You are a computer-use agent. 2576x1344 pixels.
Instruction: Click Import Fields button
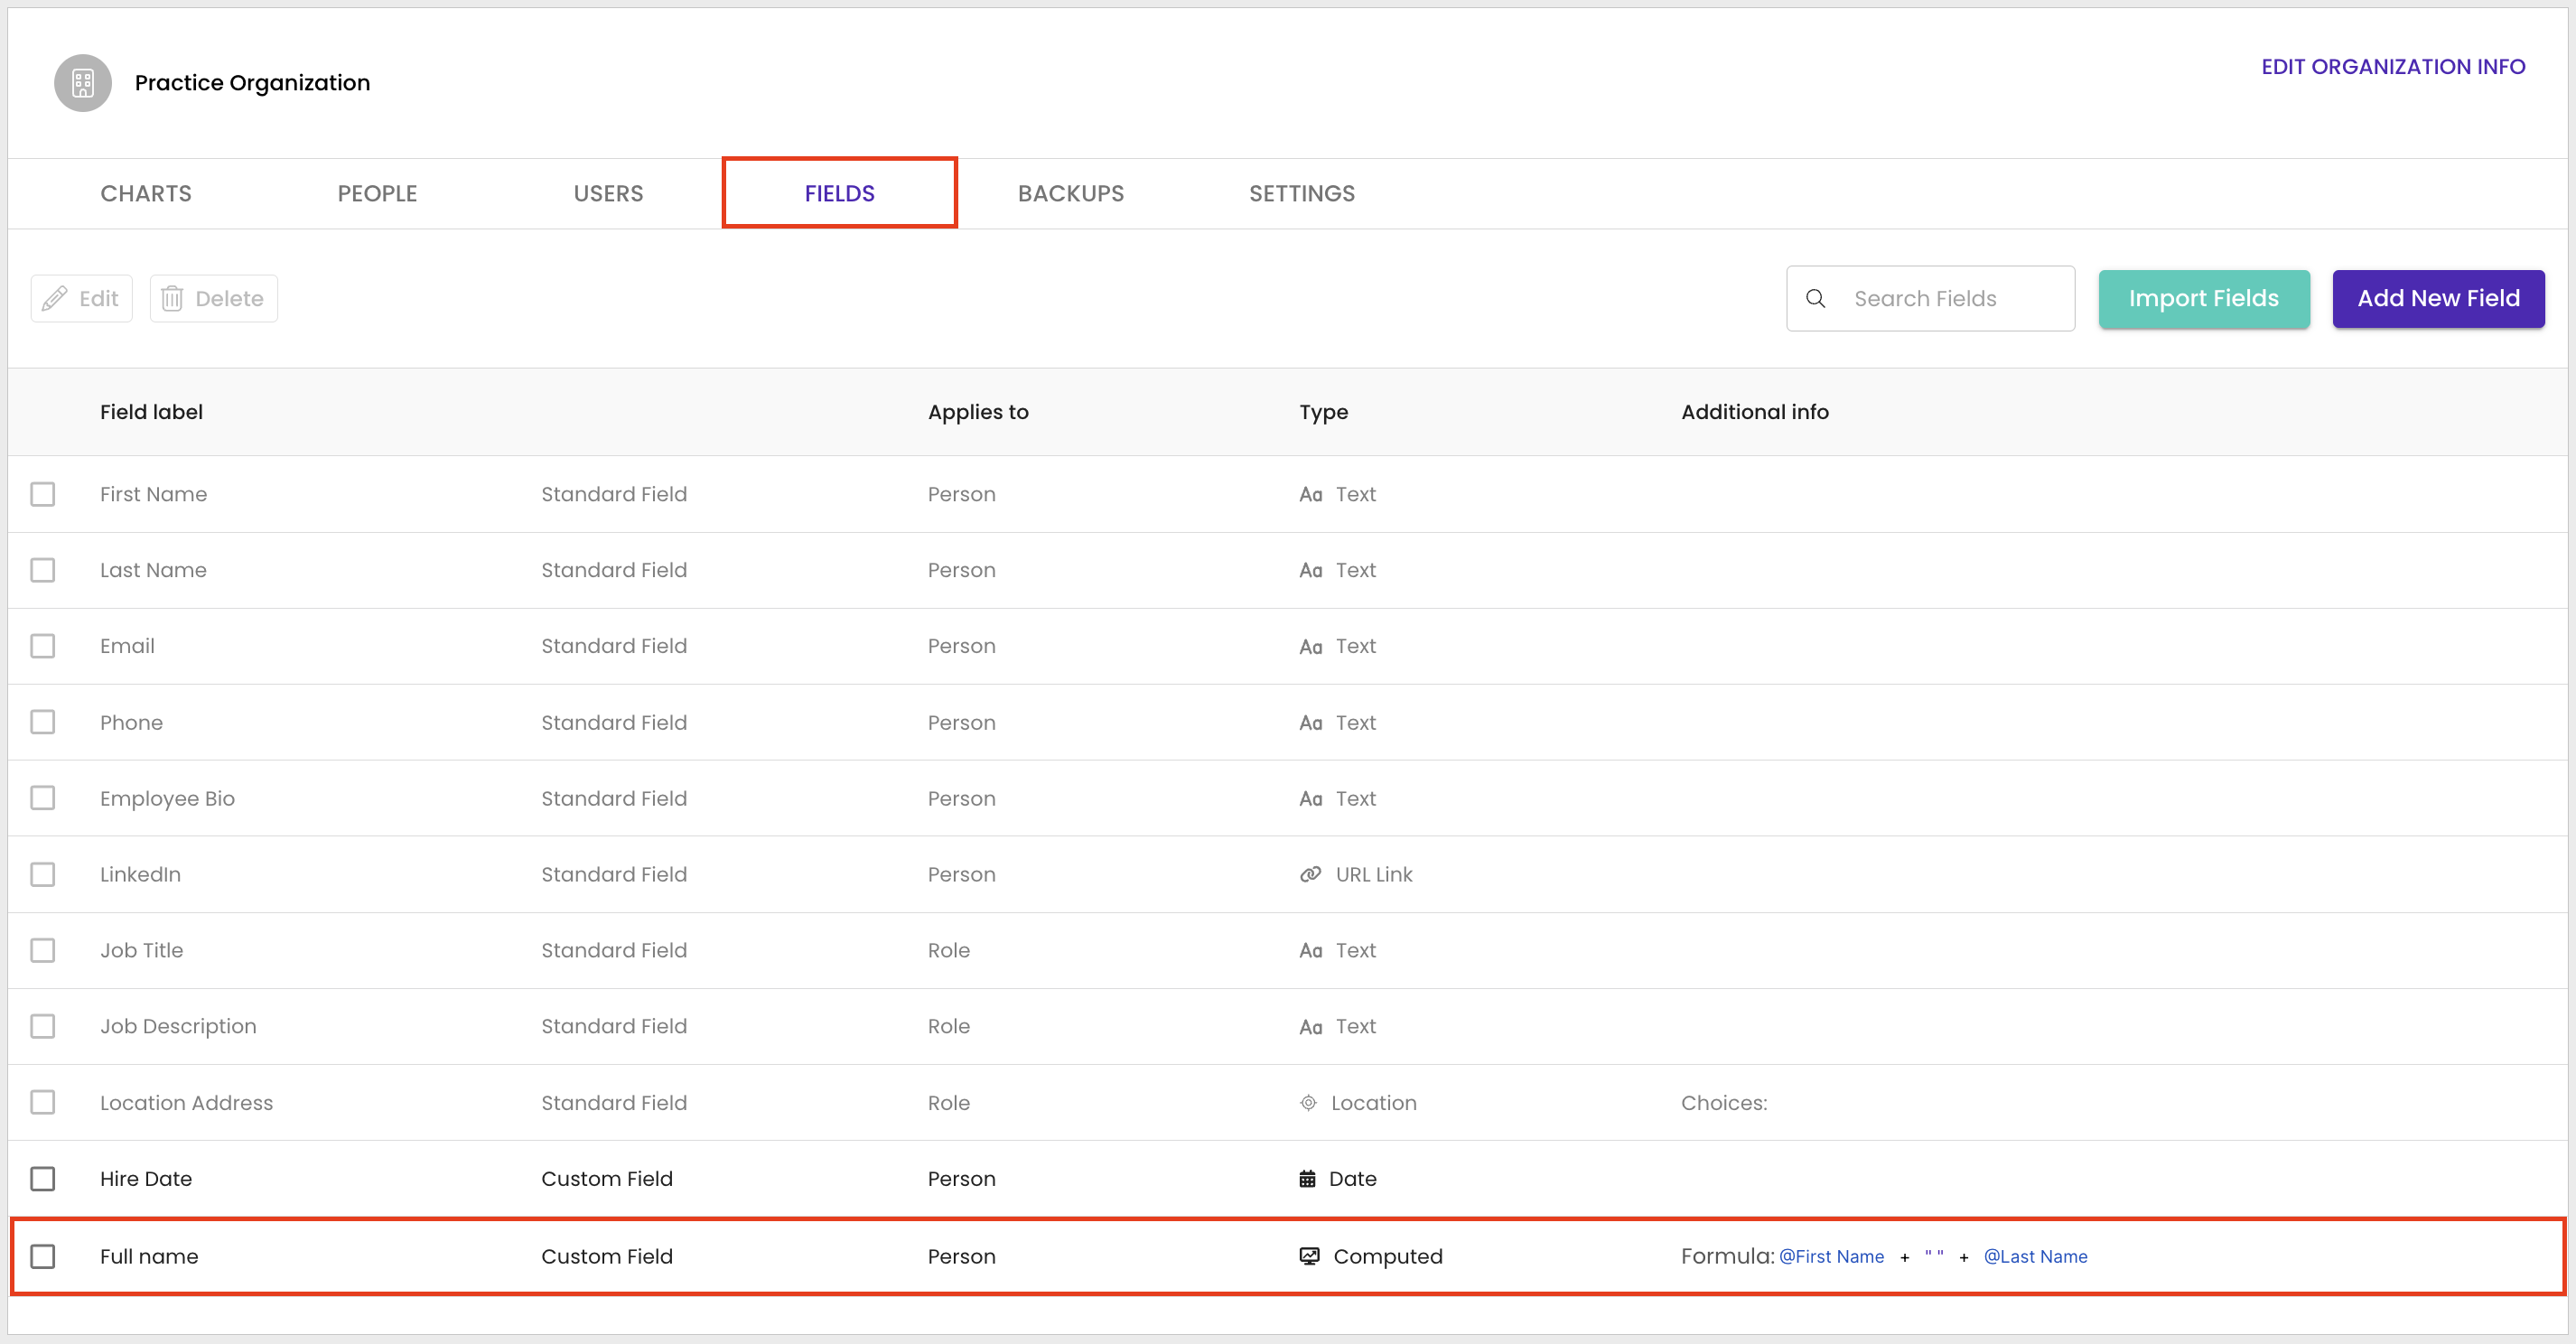[x=2204, y=298]
